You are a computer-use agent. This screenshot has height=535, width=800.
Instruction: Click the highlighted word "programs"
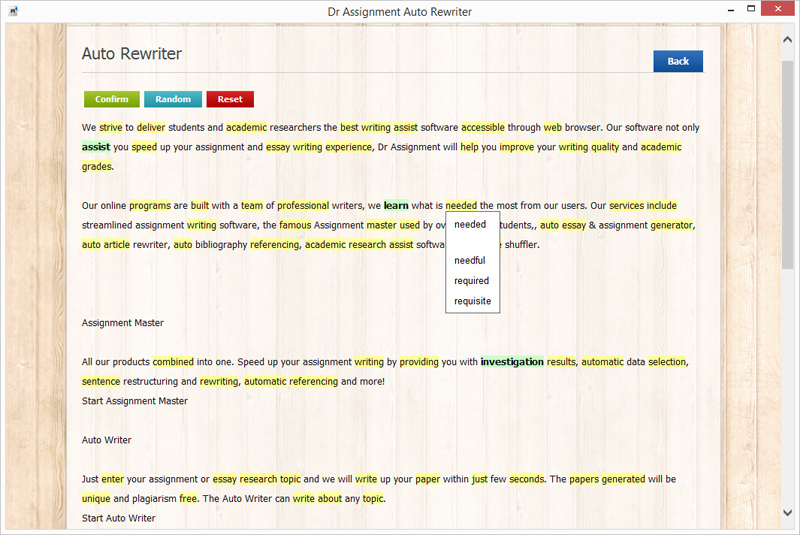click(149, 206)
